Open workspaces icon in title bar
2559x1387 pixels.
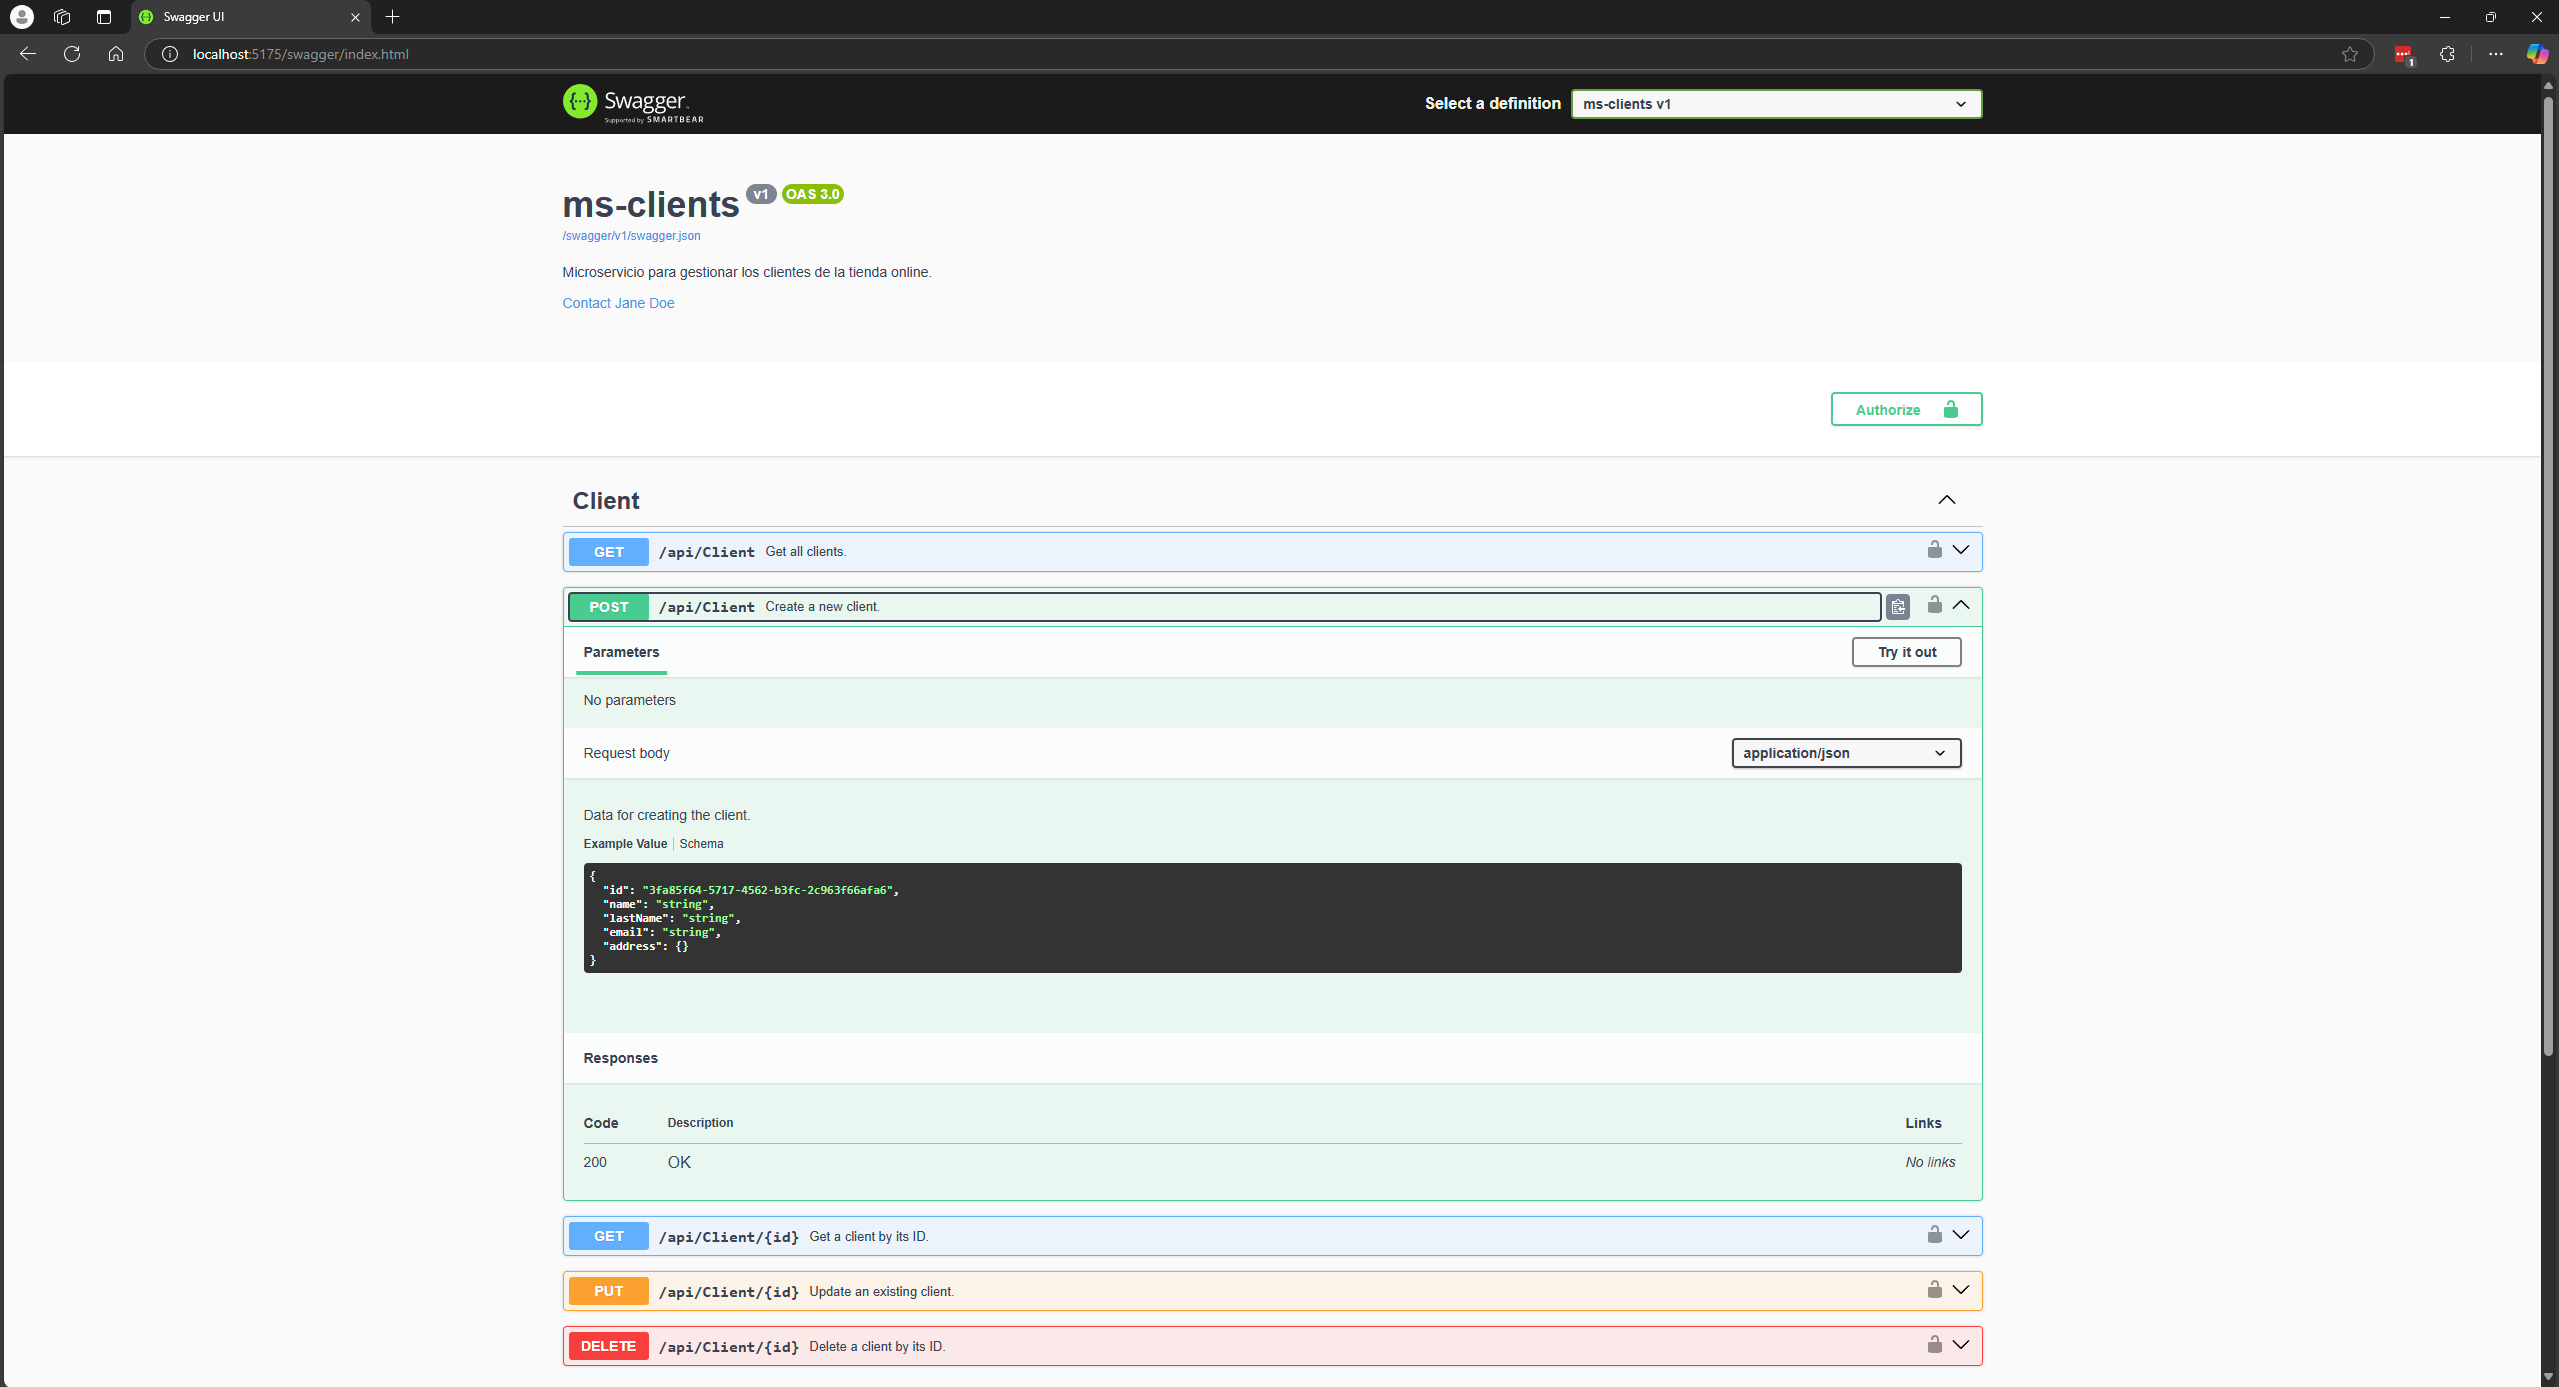62,17
